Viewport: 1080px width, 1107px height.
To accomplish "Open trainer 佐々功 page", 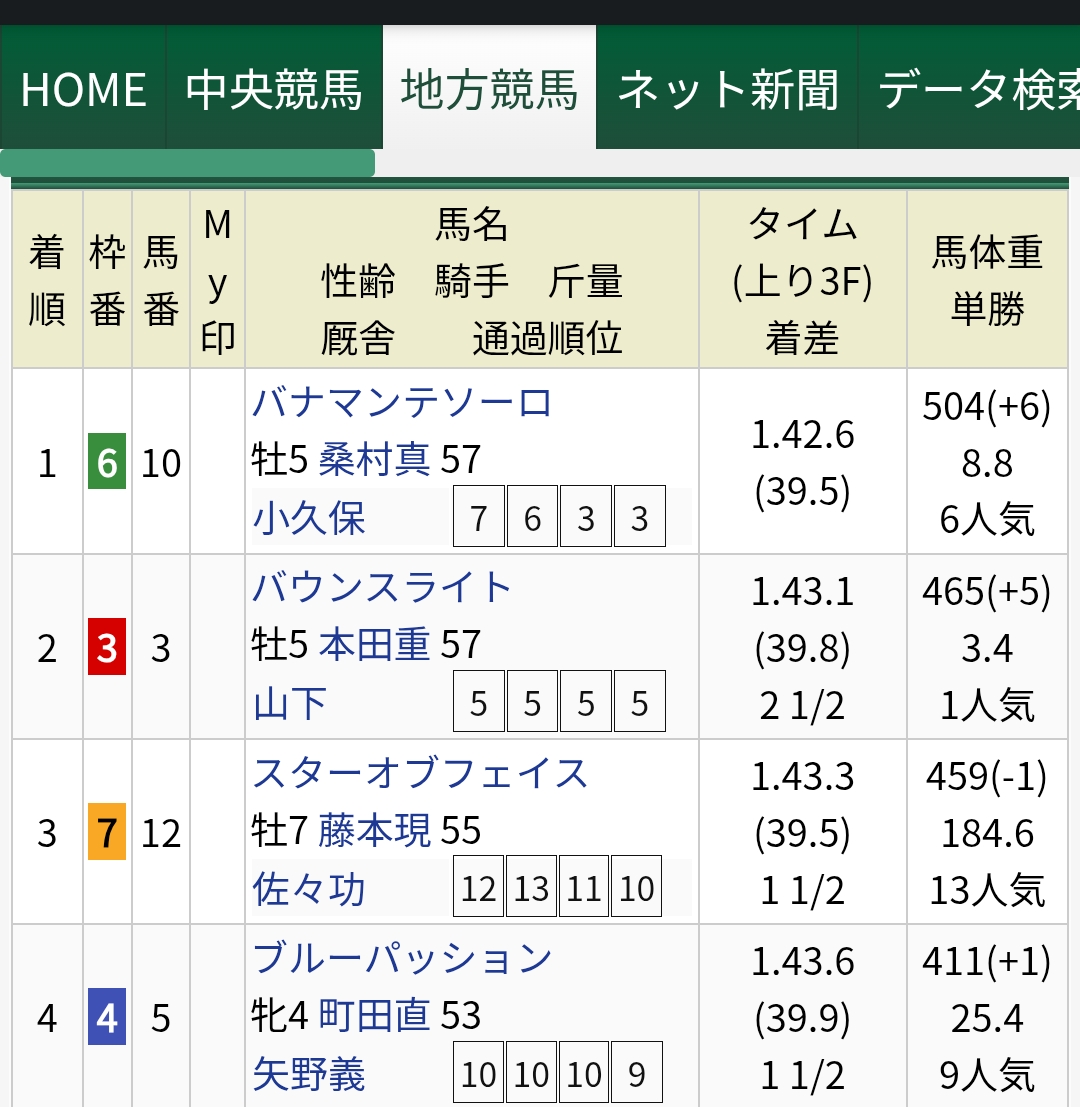I will coord(309,889).
